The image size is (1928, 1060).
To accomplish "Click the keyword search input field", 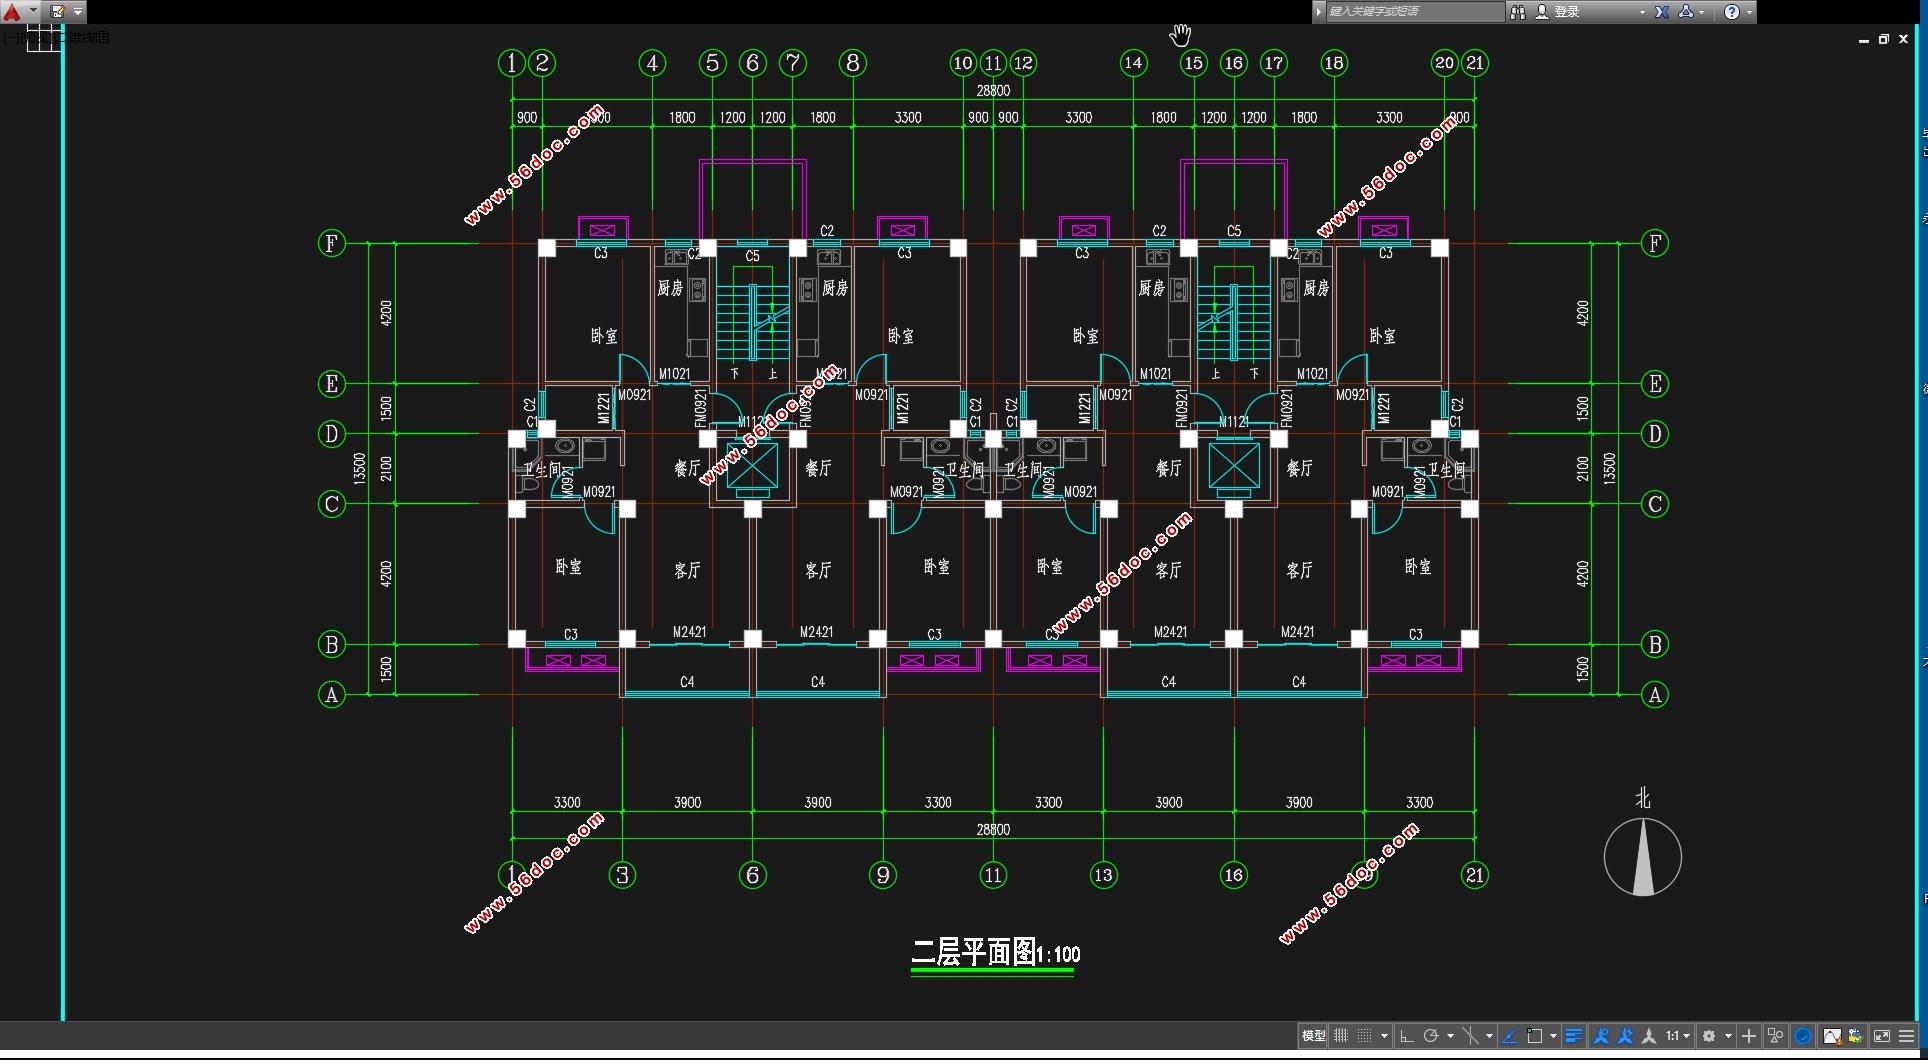I will 1413,12.
